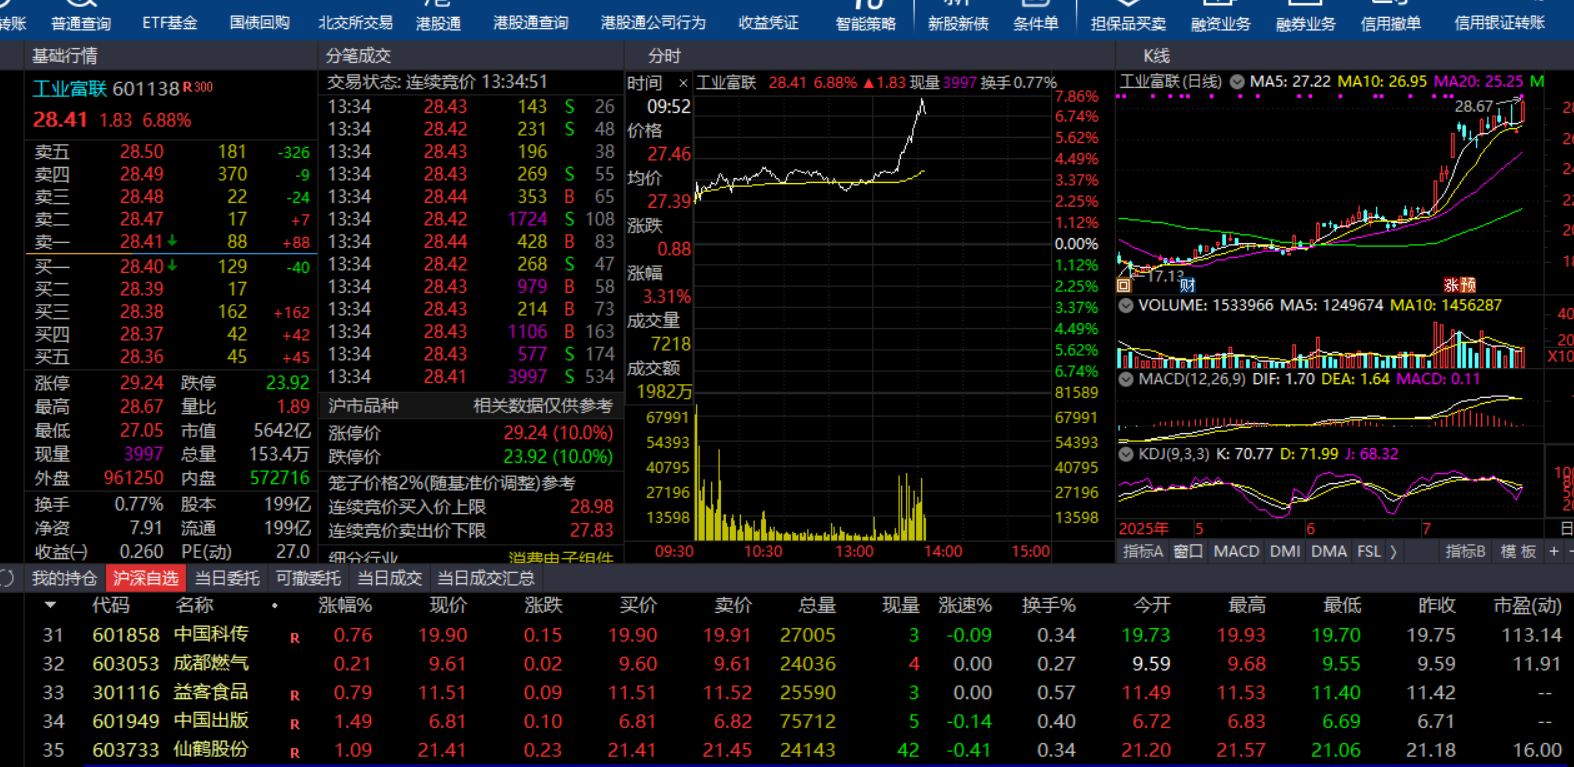This screenshot has width=1574, height=767.
Task: Select the 沪深自选 tab
Action: pyautogui.click(x=146, y=578)
